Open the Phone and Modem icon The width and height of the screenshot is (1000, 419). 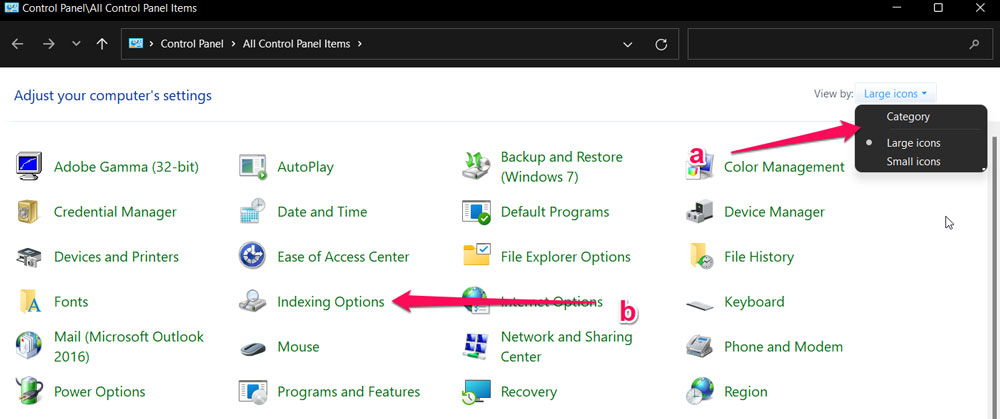click(699, 347)
